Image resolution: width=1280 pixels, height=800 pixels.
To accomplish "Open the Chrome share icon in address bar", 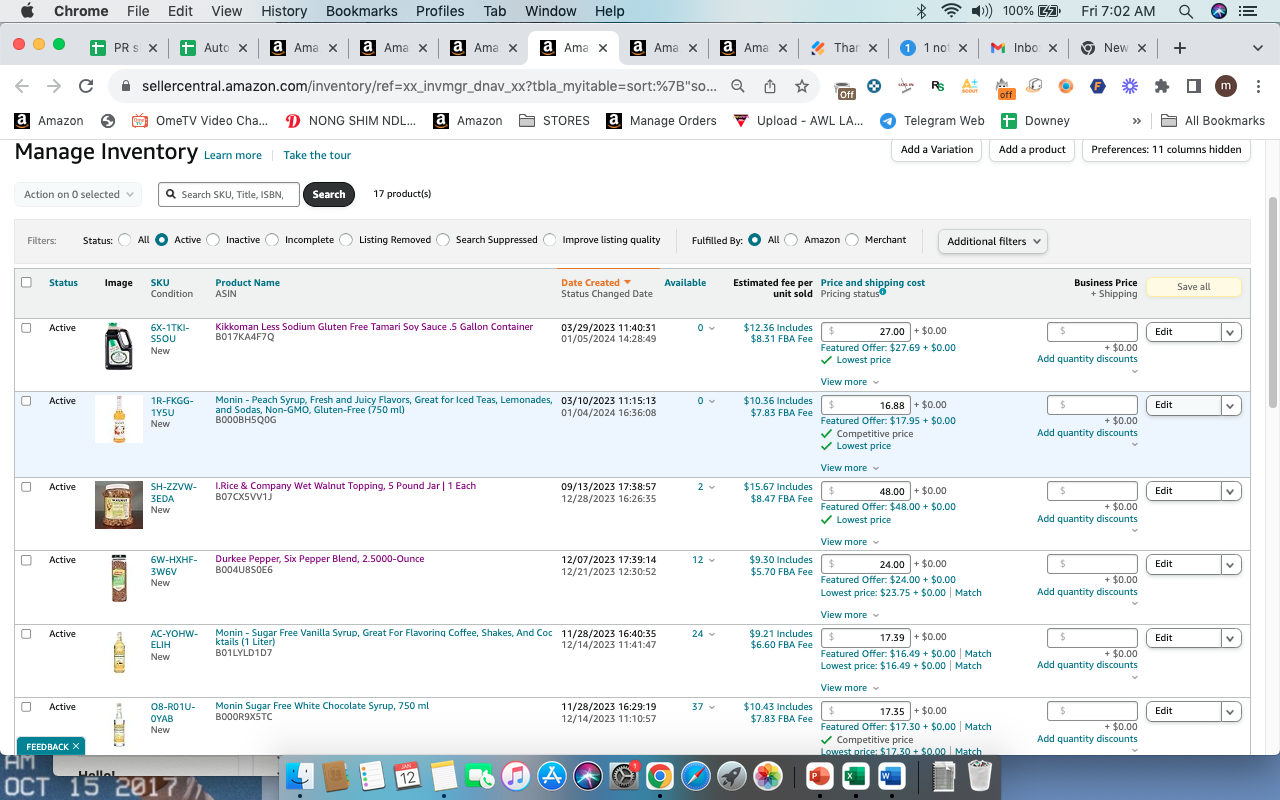I will coord(770,87).
